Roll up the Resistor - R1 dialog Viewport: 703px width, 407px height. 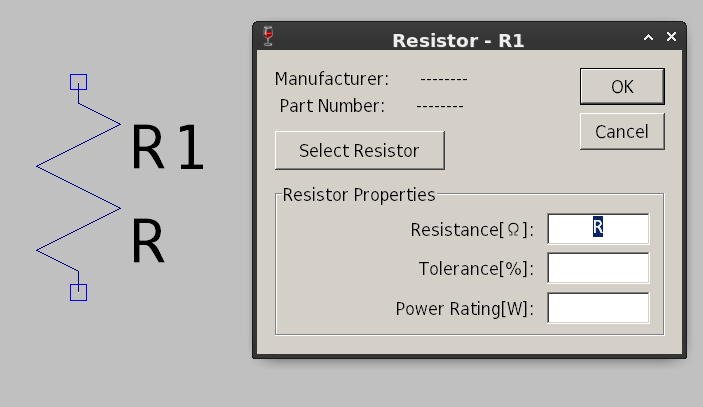(x=648, y=37)
